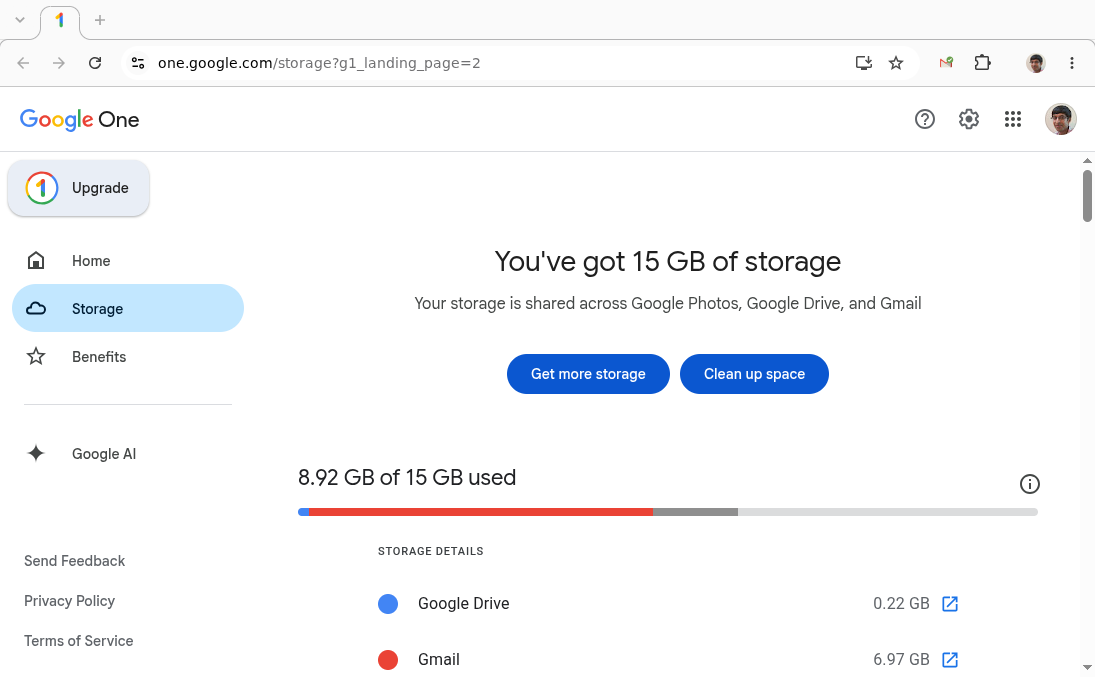Click the page vertical scrollbar thumb
Screen dimensions: 1095x677
[x=1087, y=196]
